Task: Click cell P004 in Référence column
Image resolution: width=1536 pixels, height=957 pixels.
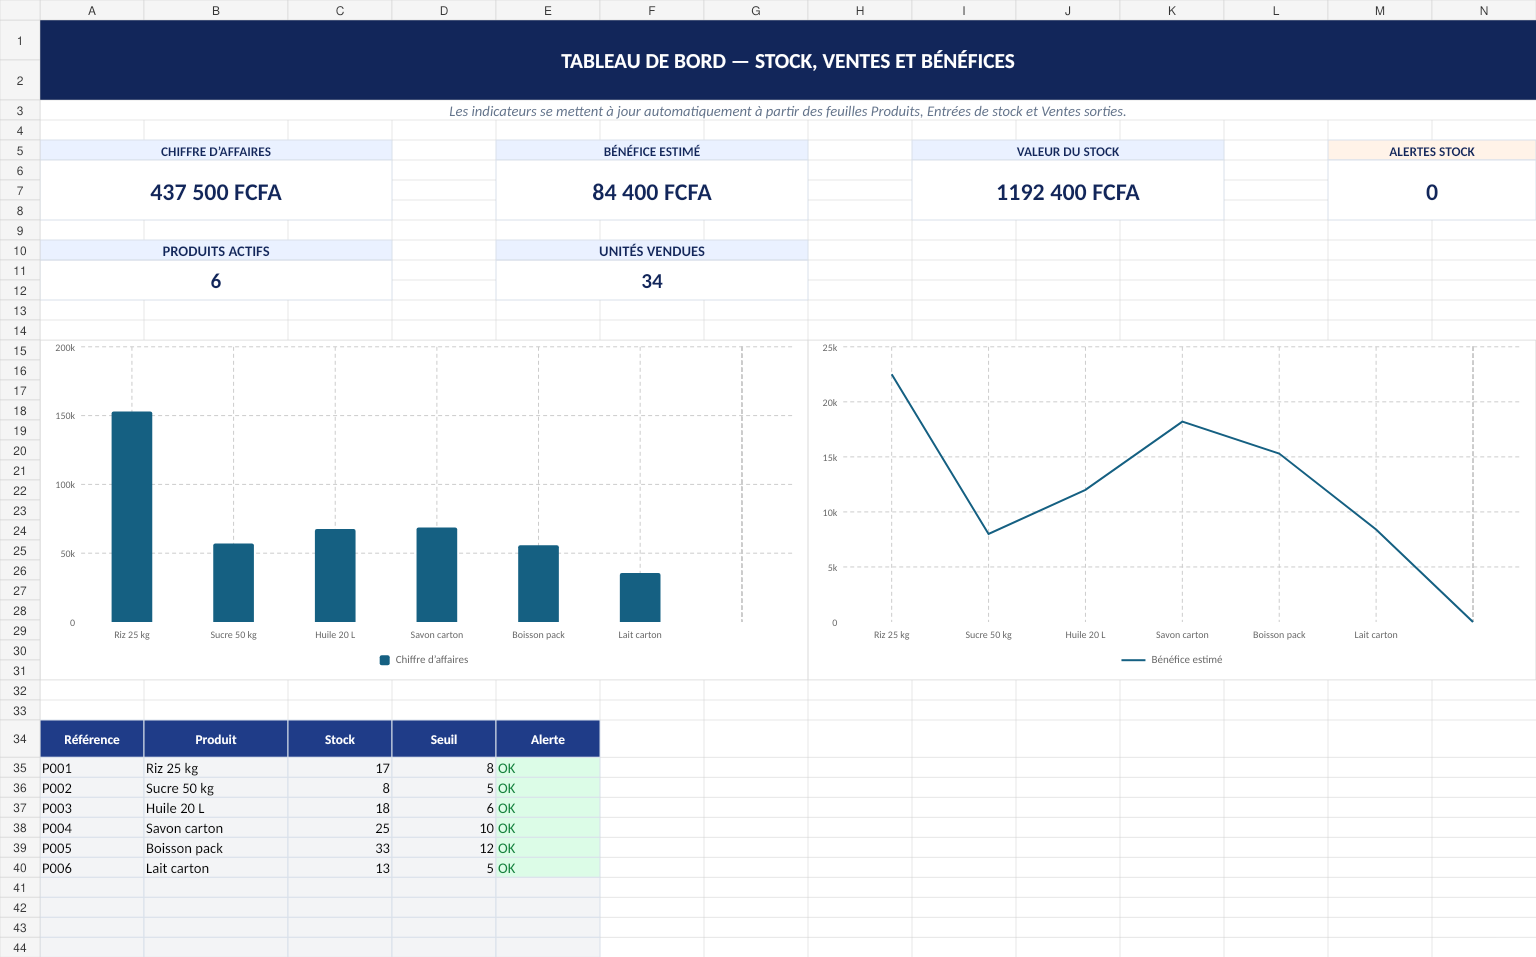Action: 92,828
